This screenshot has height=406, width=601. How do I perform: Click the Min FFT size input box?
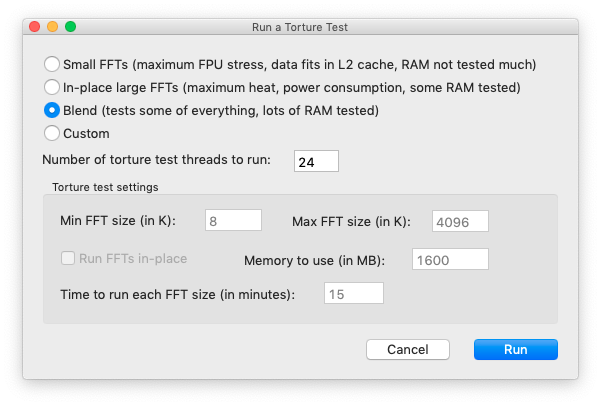pos(233,220)
